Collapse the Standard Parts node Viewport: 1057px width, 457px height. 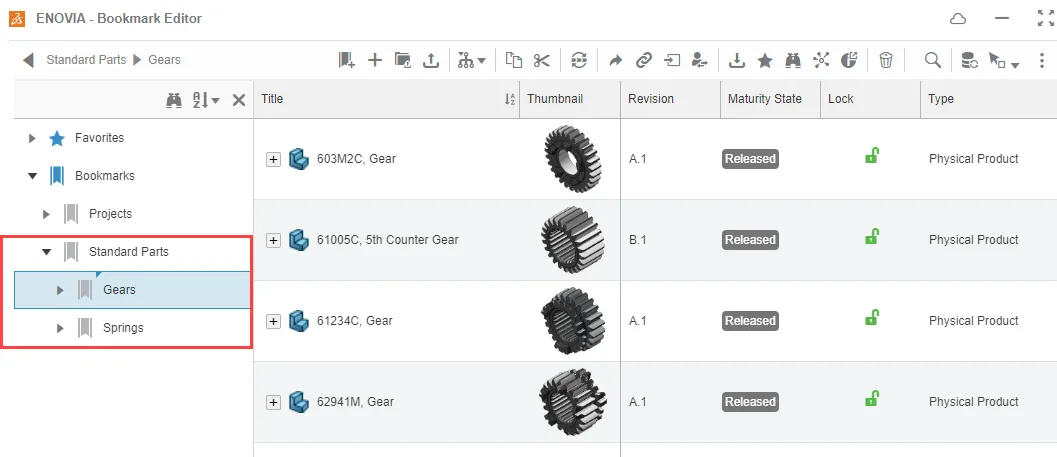click(46, 252)
